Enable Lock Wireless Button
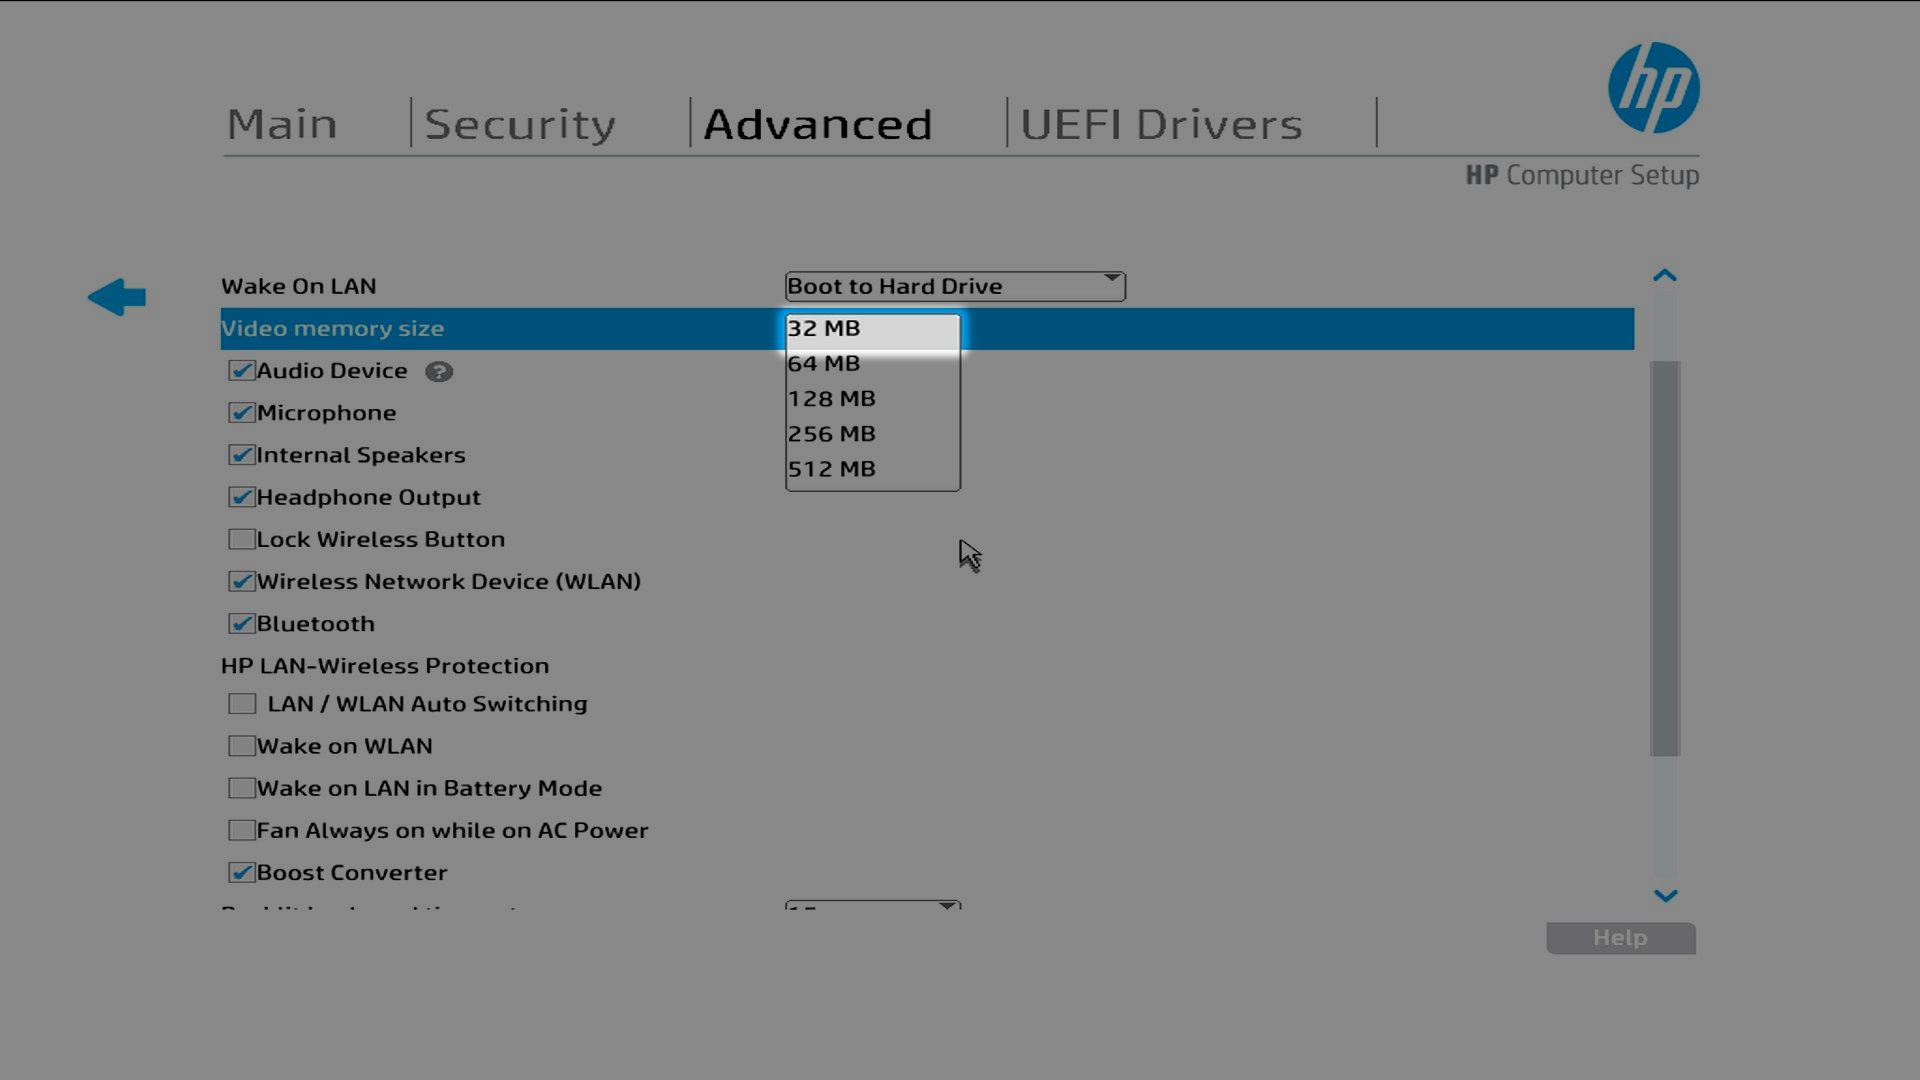This screenshot has height=1080, width=1920. pyautogui.click(x=241, y=538)
